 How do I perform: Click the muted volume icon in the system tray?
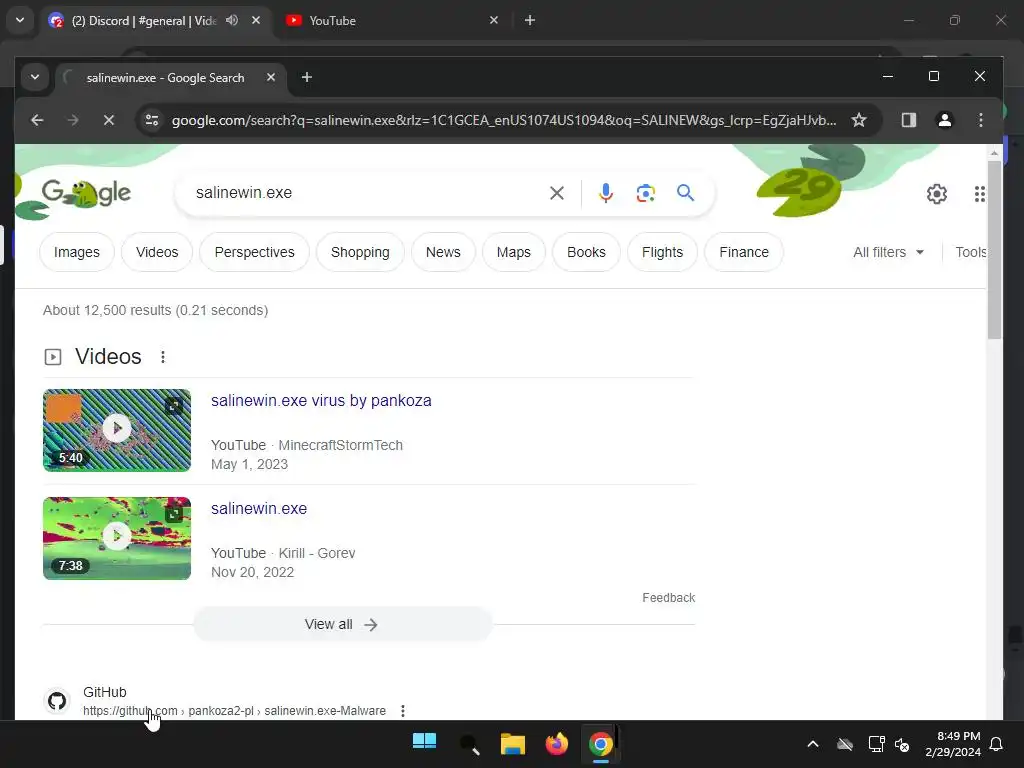click(902, 744)
